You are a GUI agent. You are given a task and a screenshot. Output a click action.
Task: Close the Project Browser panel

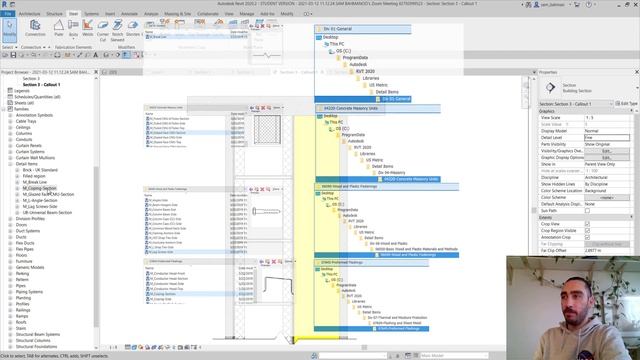click(96, 72)
